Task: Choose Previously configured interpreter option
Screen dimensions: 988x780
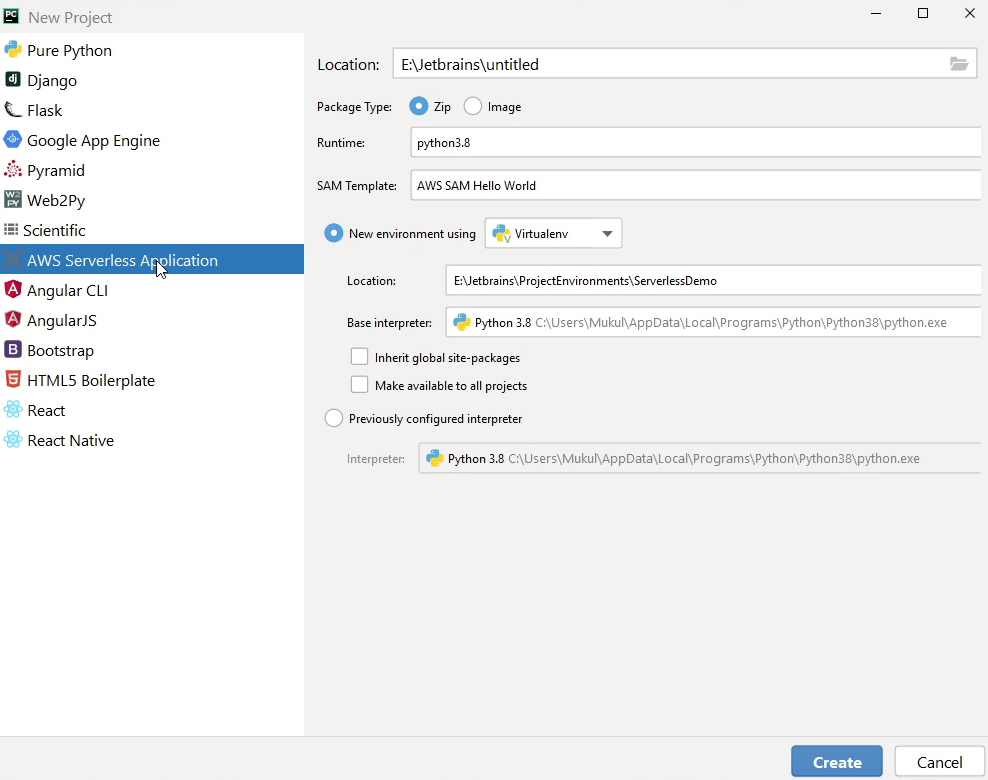Action: click(334, 419)
